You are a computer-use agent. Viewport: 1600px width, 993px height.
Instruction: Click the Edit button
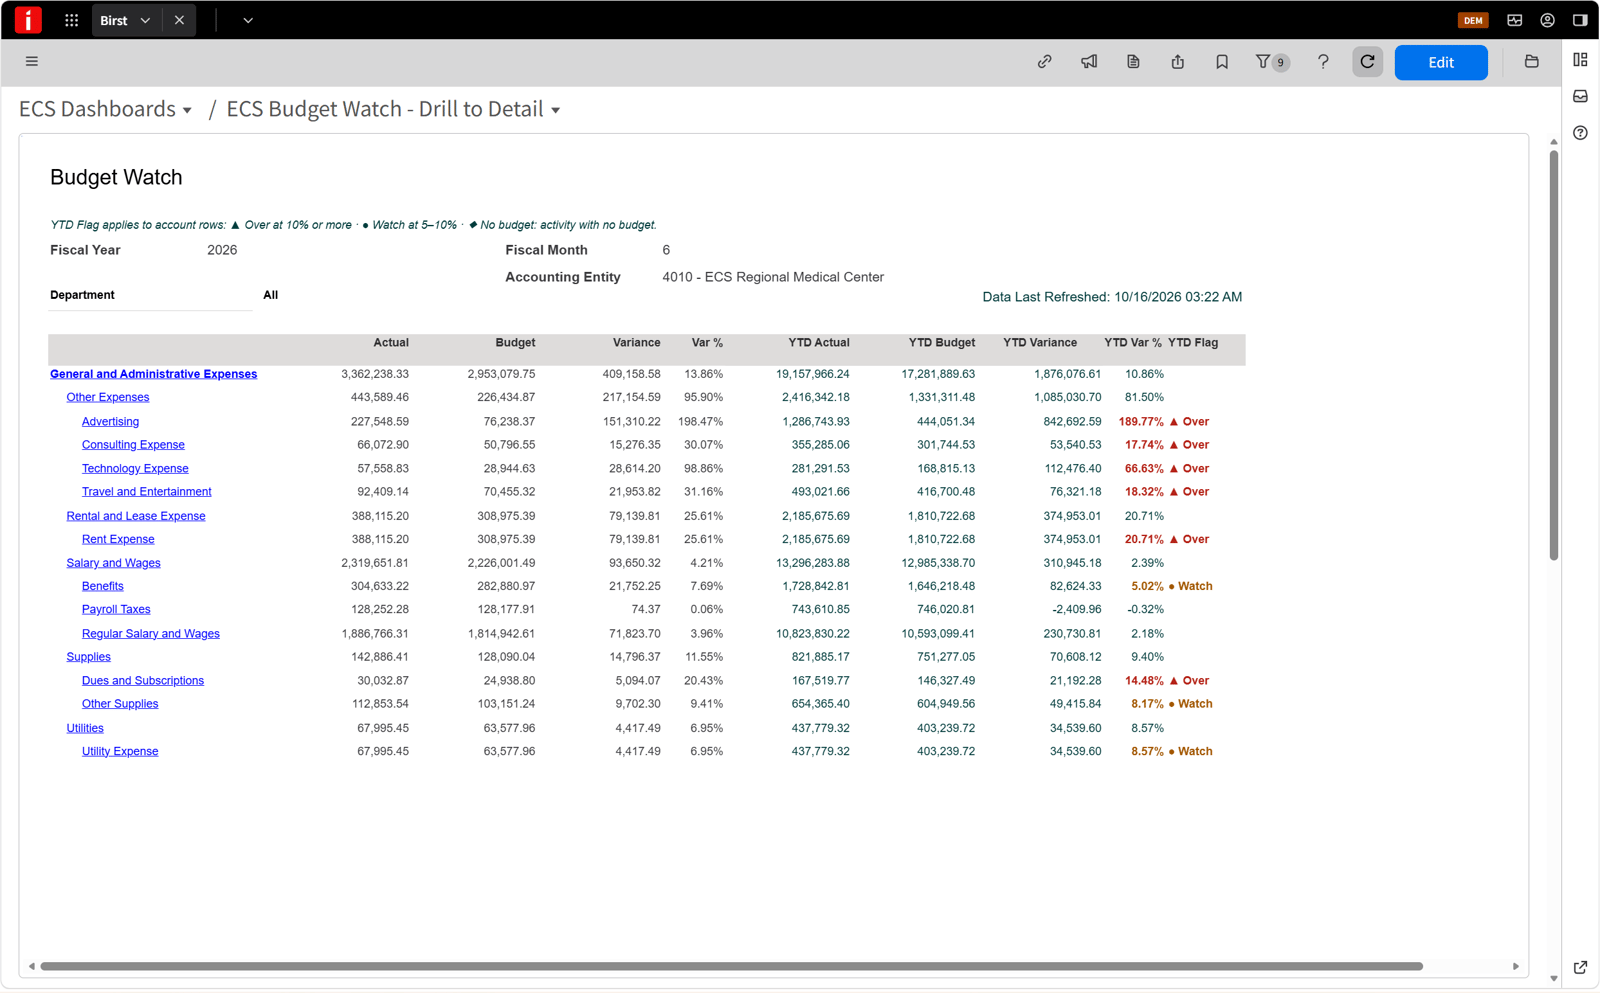[1440, 62]
